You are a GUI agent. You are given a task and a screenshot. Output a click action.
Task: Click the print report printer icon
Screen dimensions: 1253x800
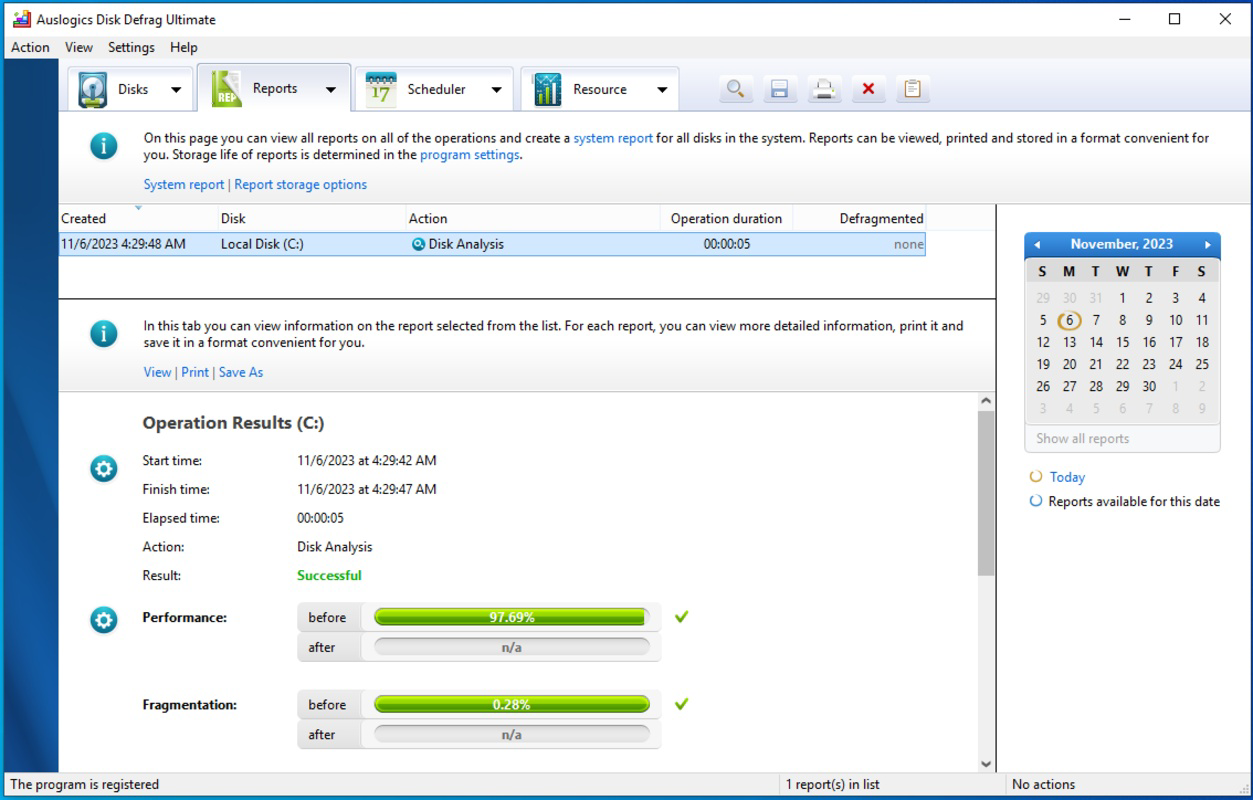pyautogui.click(x=824, y=89)
